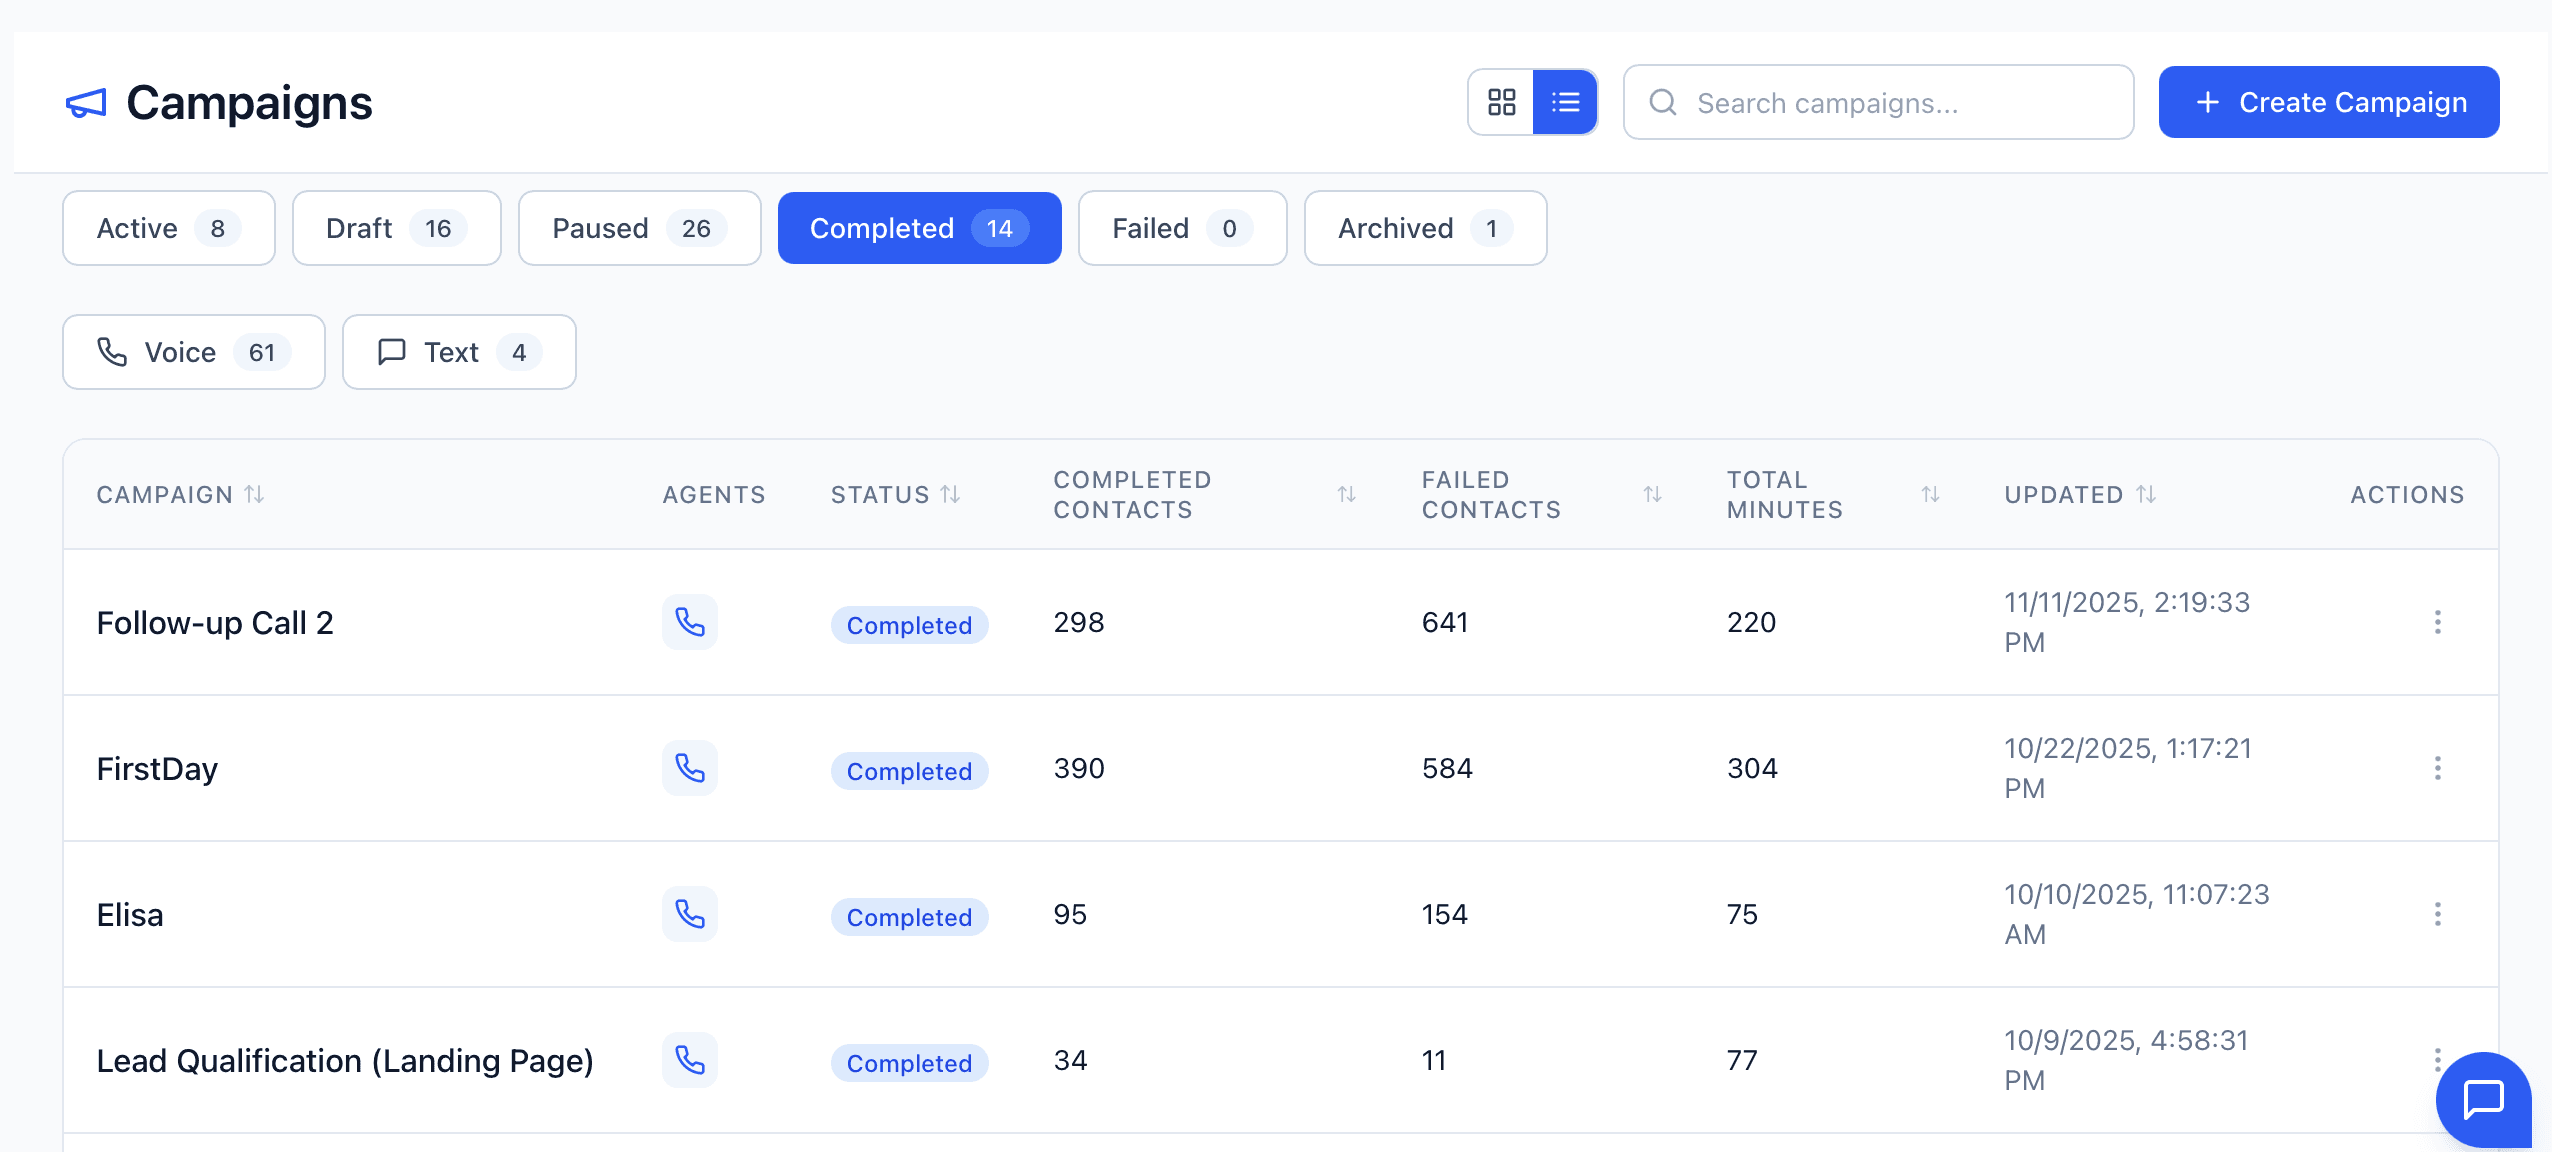Open actions menu for Elisa row

pyautogui.click(x=2437, y=914)
